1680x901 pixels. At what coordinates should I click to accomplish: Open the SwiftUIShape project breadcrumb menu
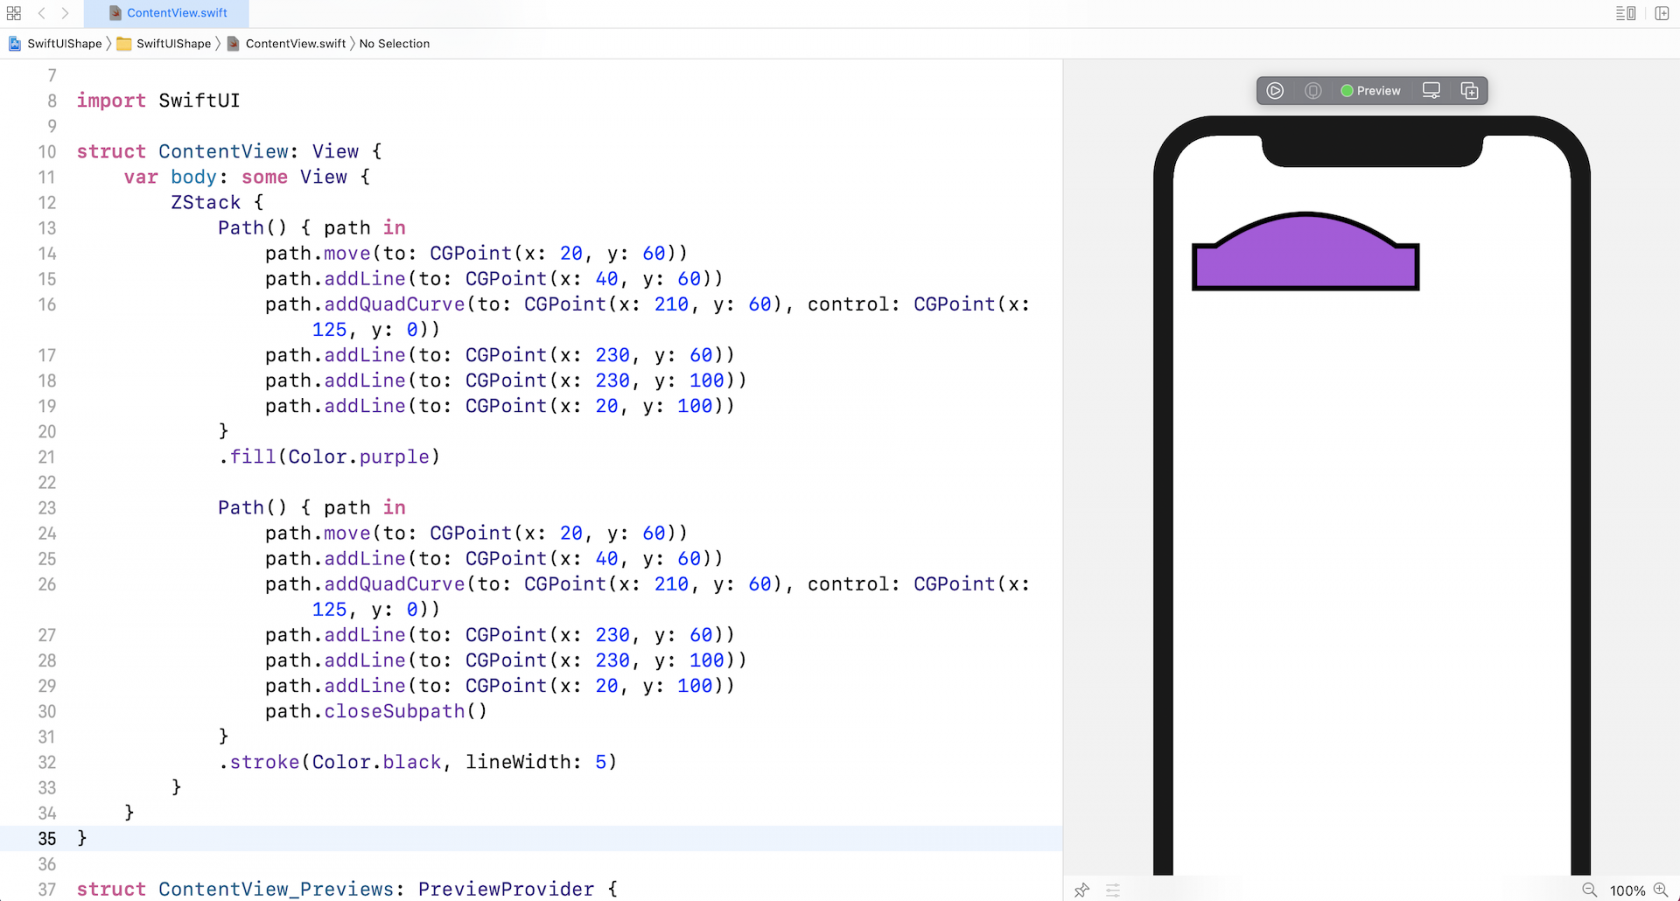point(62,44)
